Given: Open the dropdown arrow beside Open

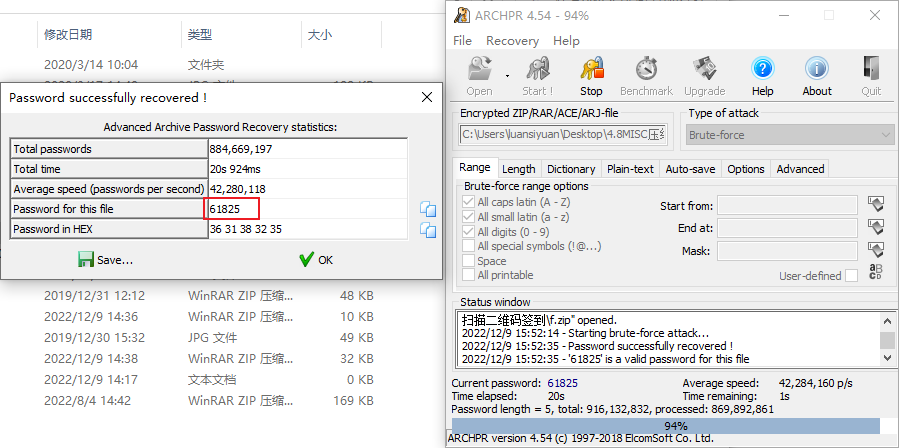Looking at the screenshot, I should [x=507, y=74].
